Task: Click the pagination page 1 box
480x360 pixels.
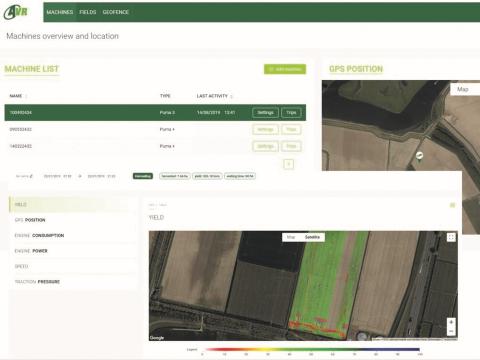Action: tap(289, 164)
